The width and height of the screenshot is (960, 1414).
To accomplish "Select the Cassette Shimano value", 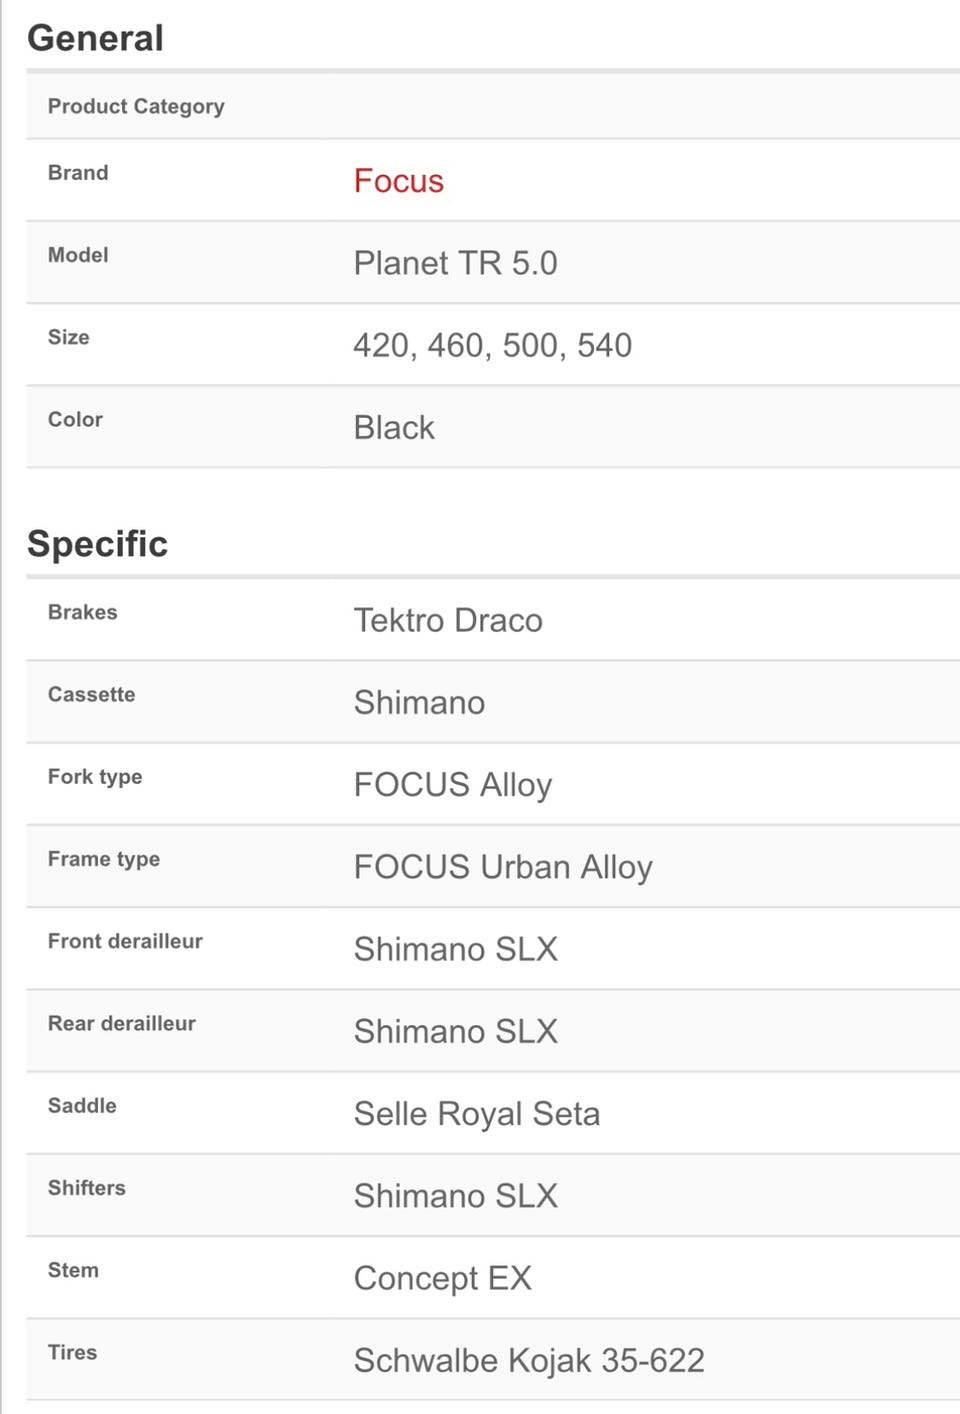I will tap(419, 703).
